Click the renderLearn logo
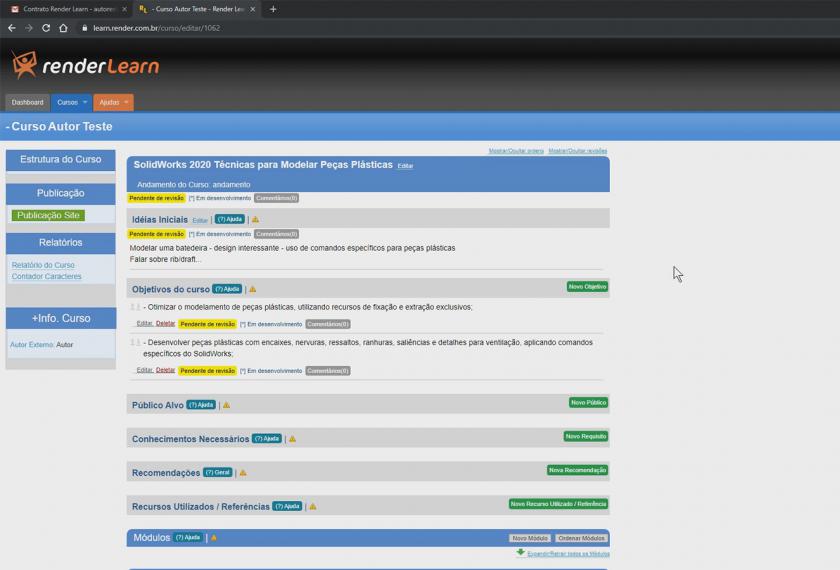The width and height of the screenshot is (840, 570). pyautogui.click(x=85, y=66)
